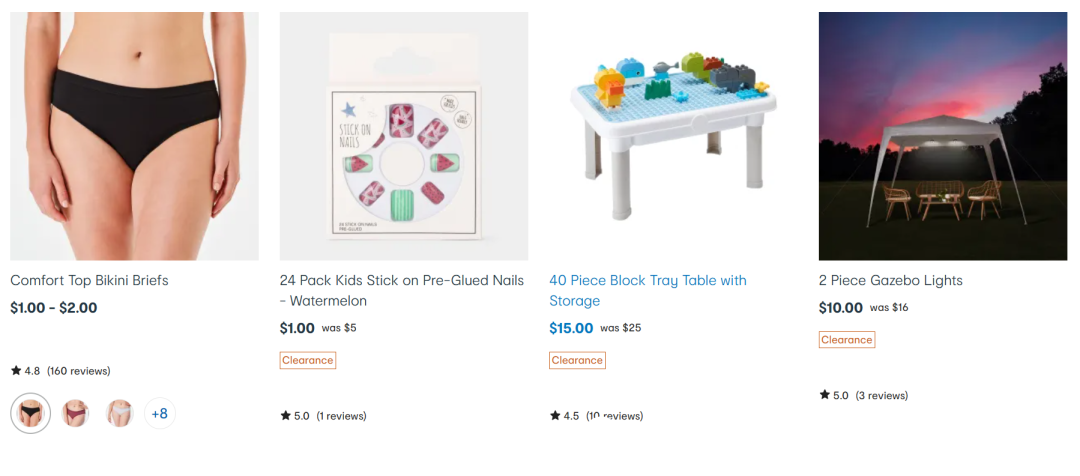The height and width of the screenshot is (476, 1080).
Task: Click Clearance badge under Gazebo Lights
Action: (x=847, y=340)
